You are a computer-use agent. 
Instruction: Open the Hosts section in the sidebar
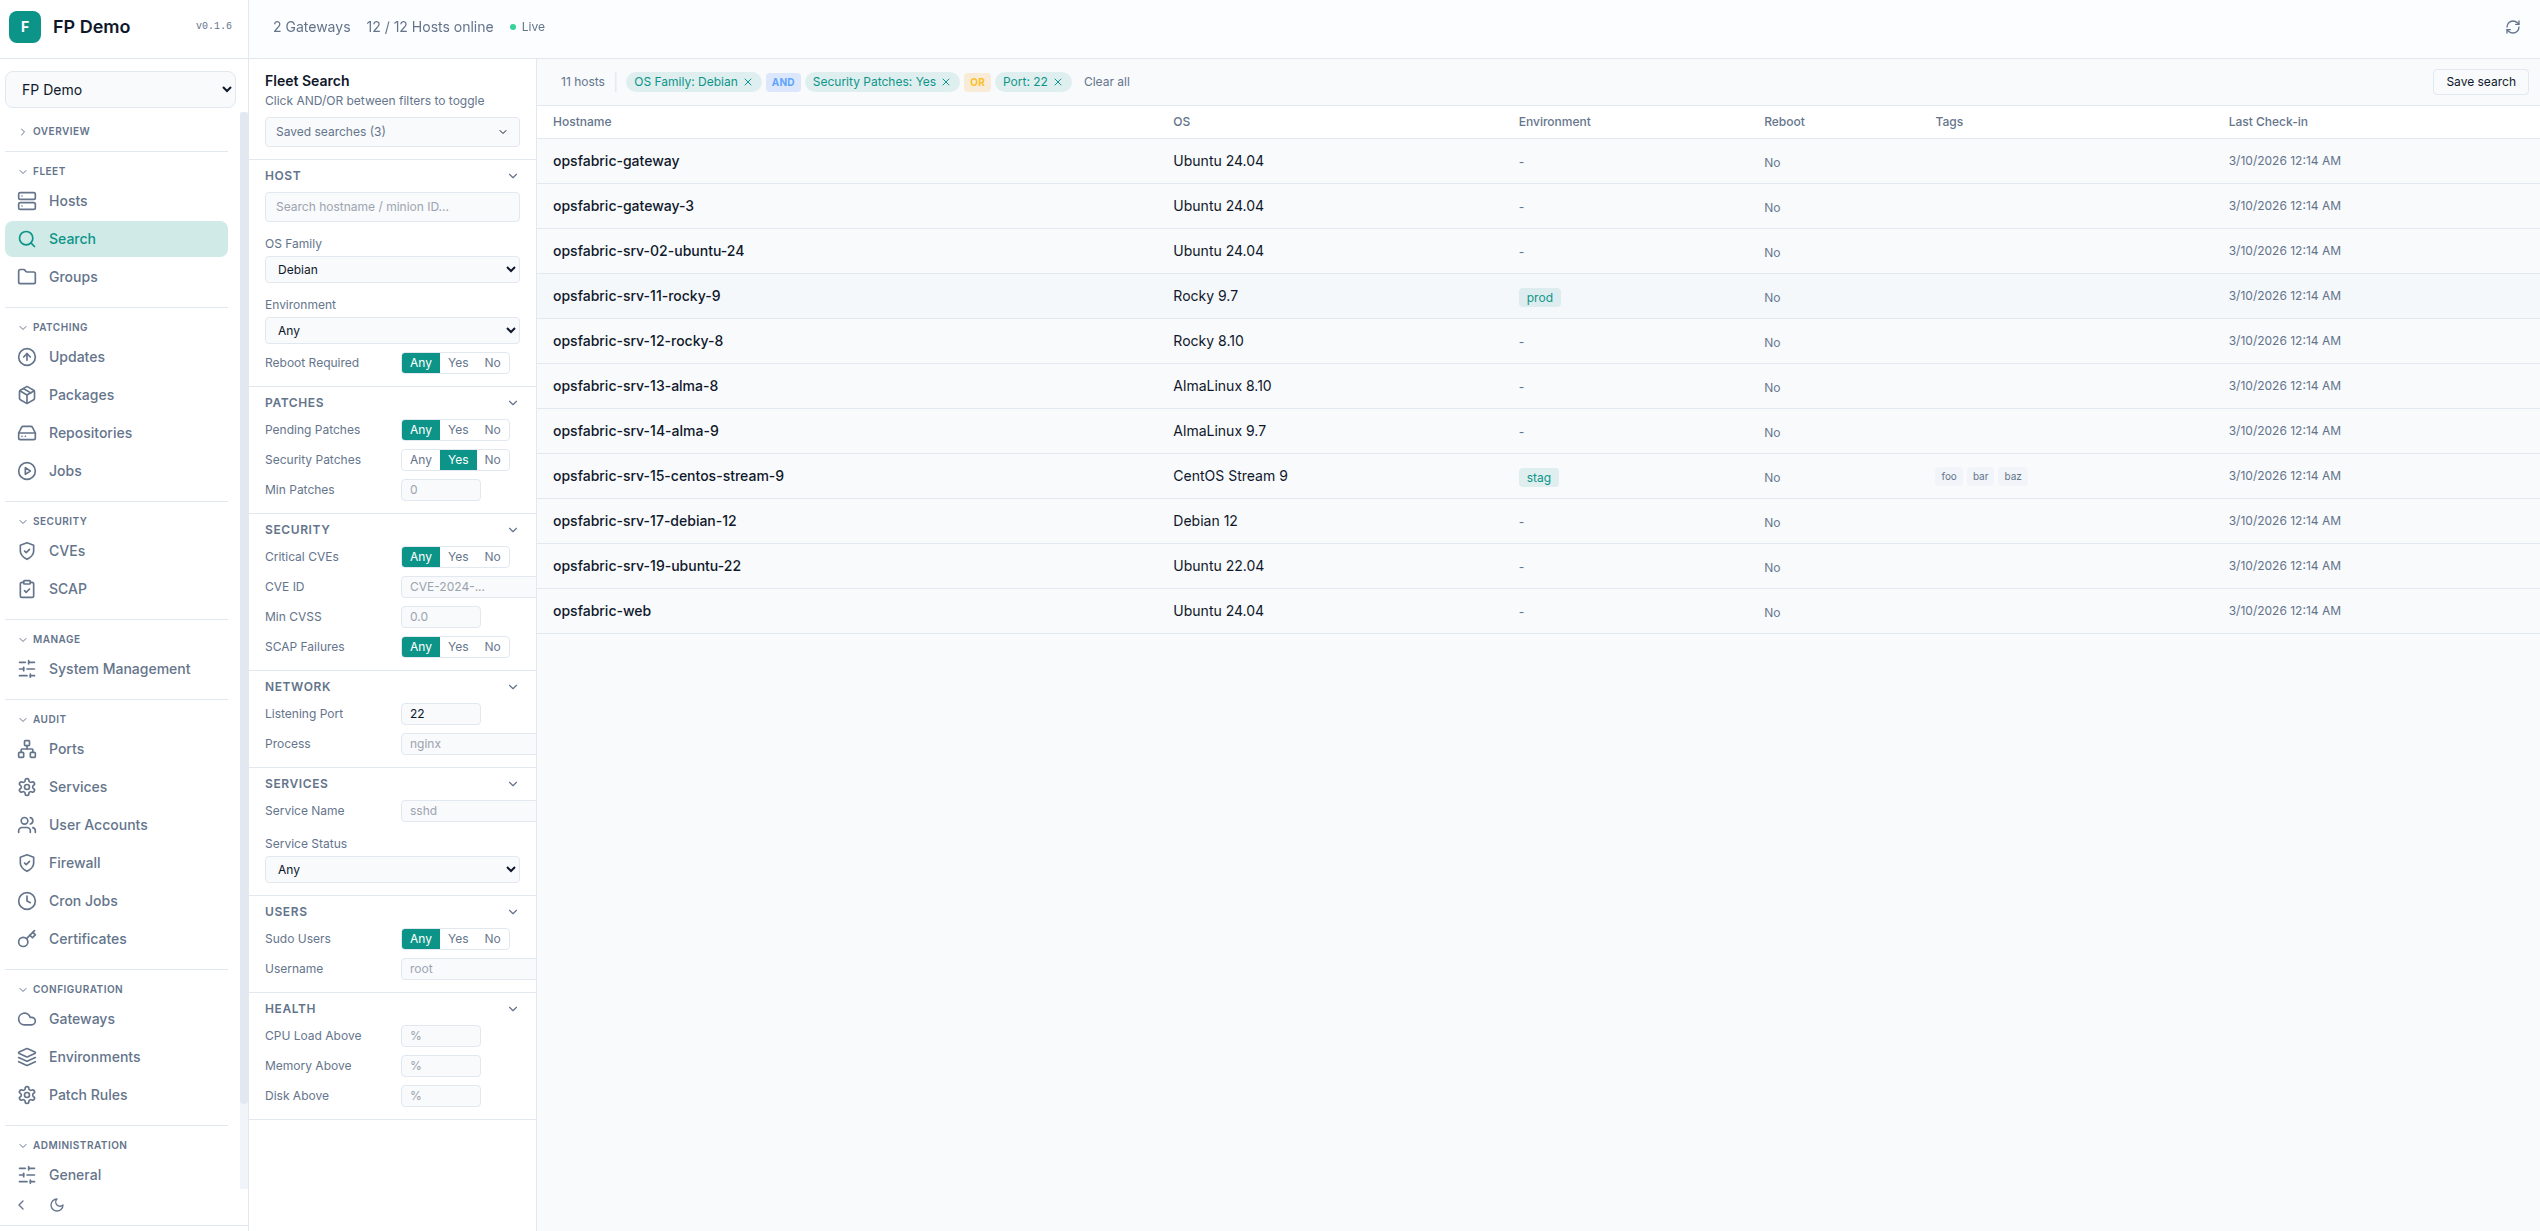pos(67,200)
